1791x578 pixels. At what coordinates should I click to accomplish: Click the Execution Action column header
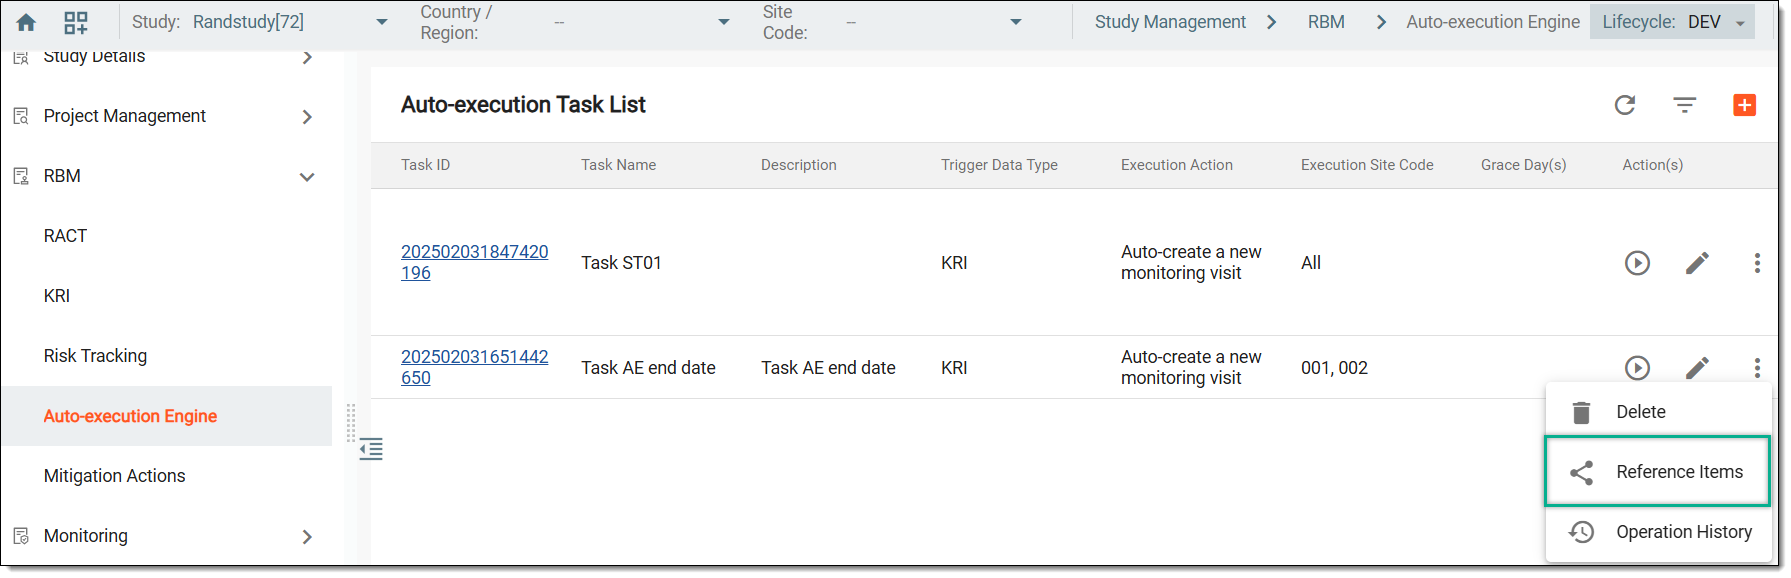[1177, 165]
